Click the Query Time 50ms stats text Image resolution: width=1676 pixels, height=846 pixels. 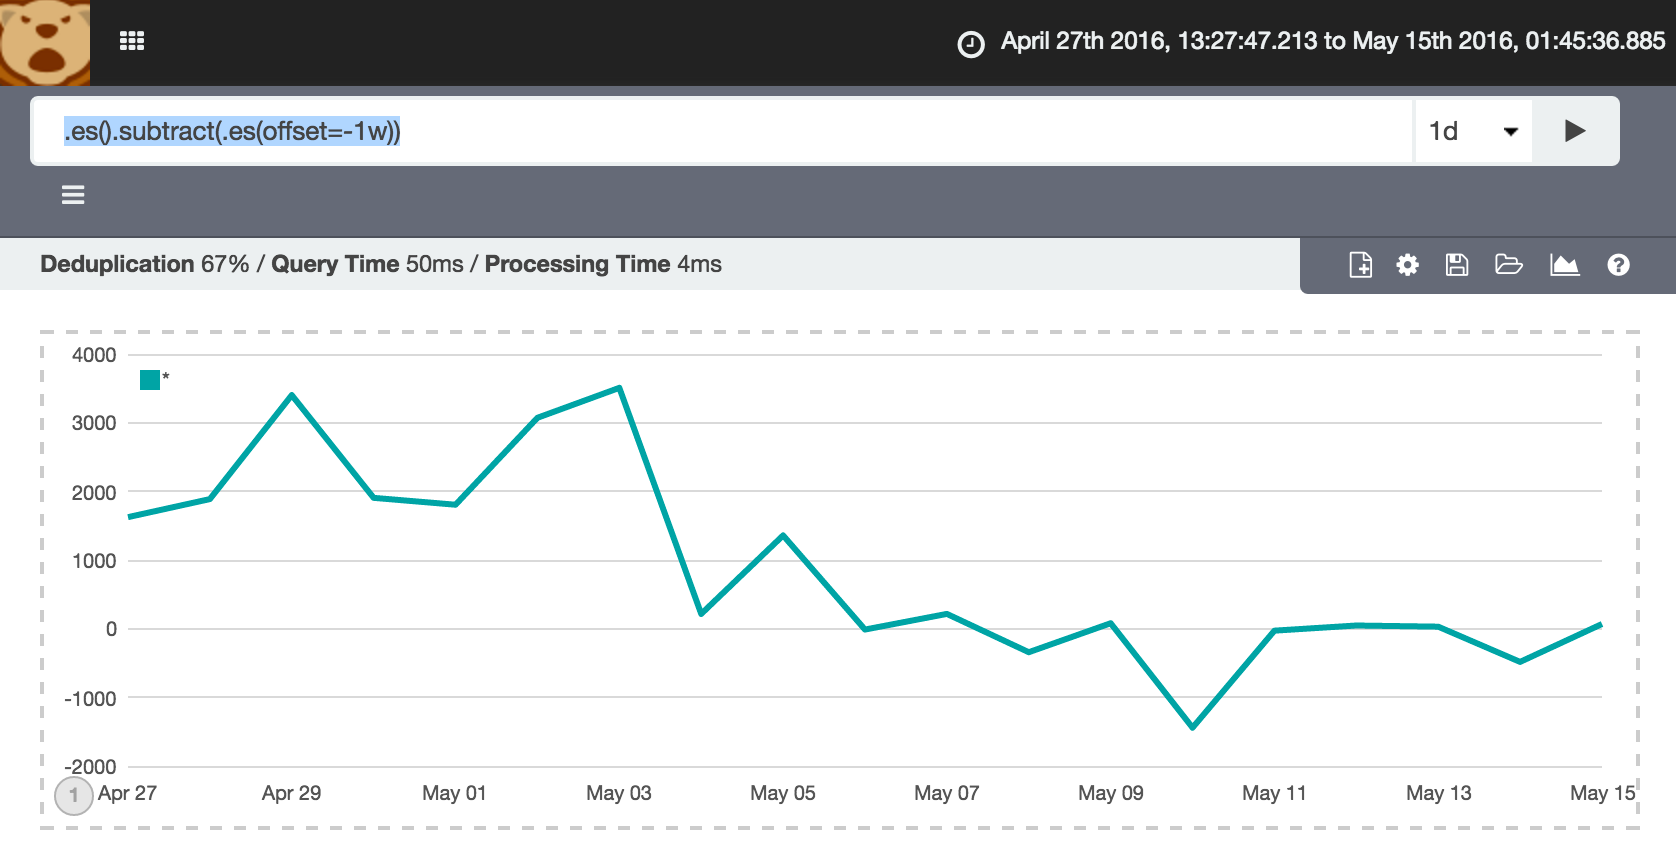[367, 264]
